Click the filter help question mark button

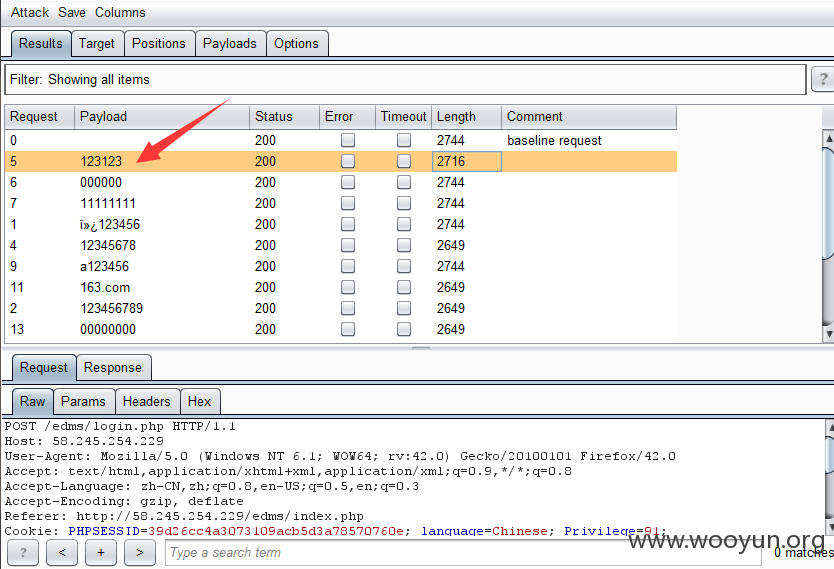pos(823,79)
